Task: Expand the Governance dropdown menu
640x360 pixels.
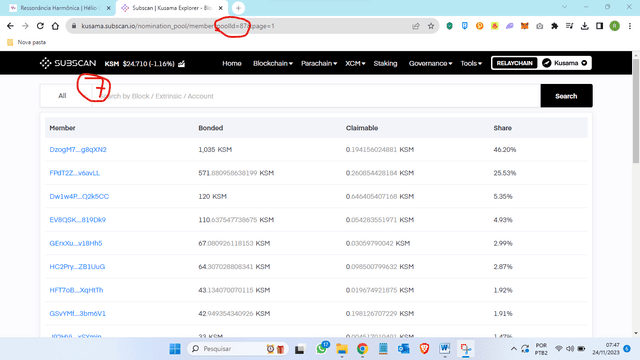Action: pyautogui.click(x=430, y=63)
